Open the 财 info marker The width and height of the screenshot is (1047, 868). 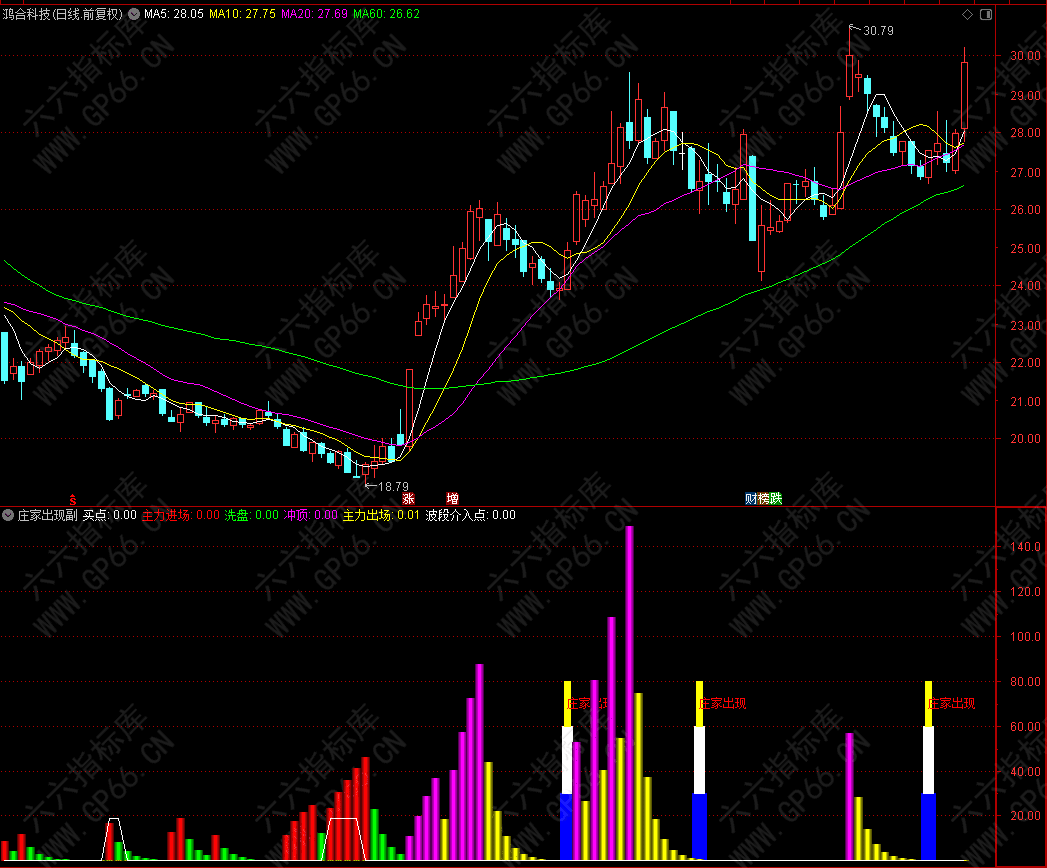pos(751,499)
